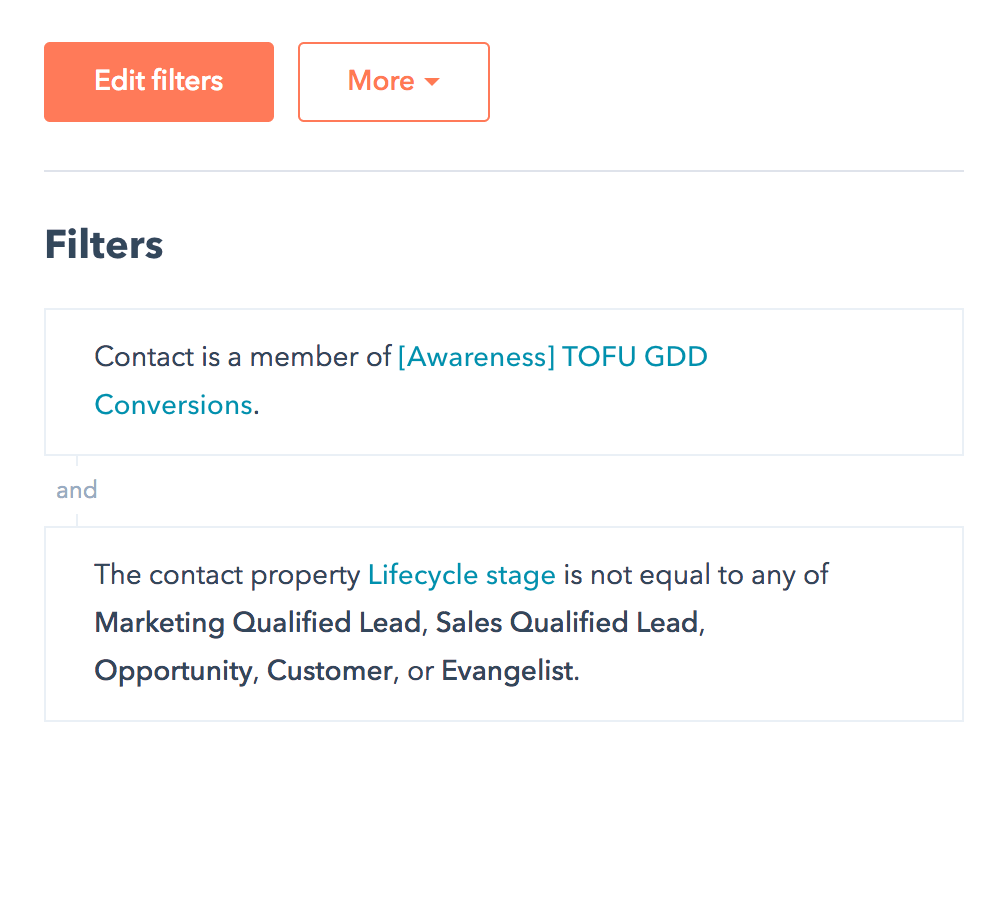Screen dimensions: 990x912
Task: Click Customer in the excluded stages list
Action: (x=329, y=670)
